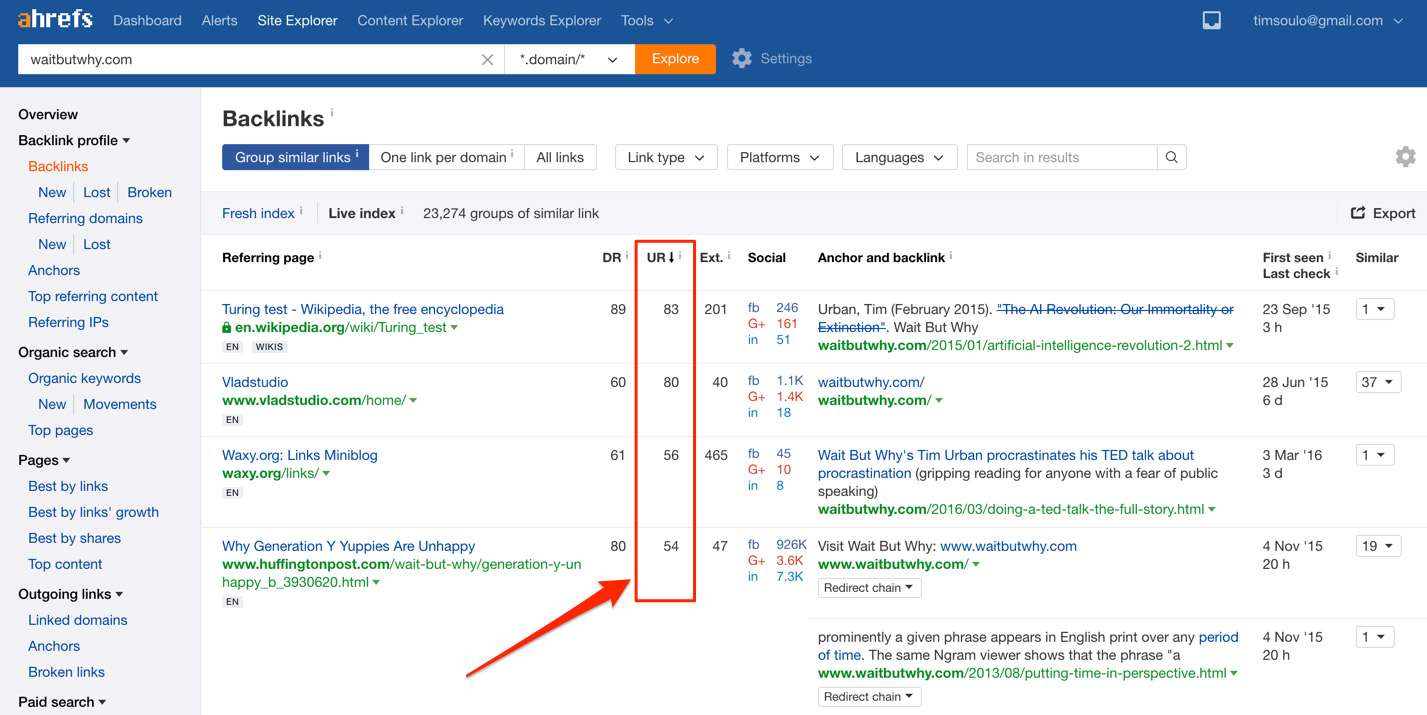
Task: Open Lost backlinks in sidebar
Action: point(97,192)
